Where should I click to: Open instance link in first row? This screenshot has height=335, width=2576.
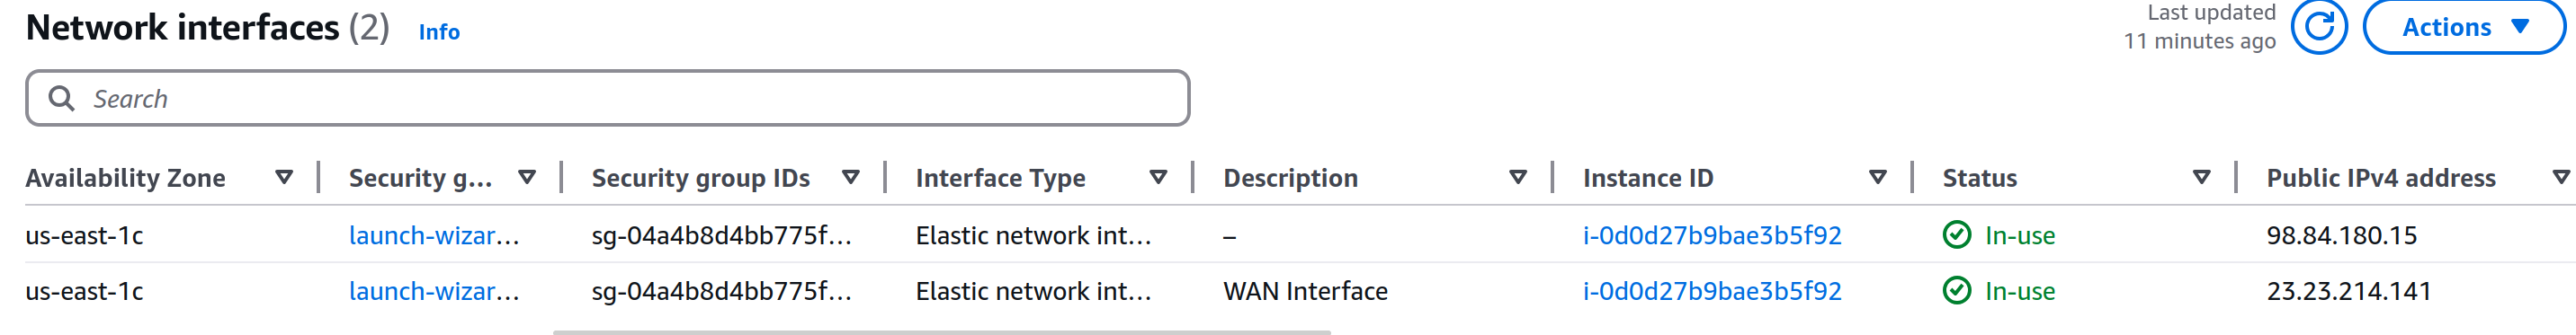coord(1712,235)
